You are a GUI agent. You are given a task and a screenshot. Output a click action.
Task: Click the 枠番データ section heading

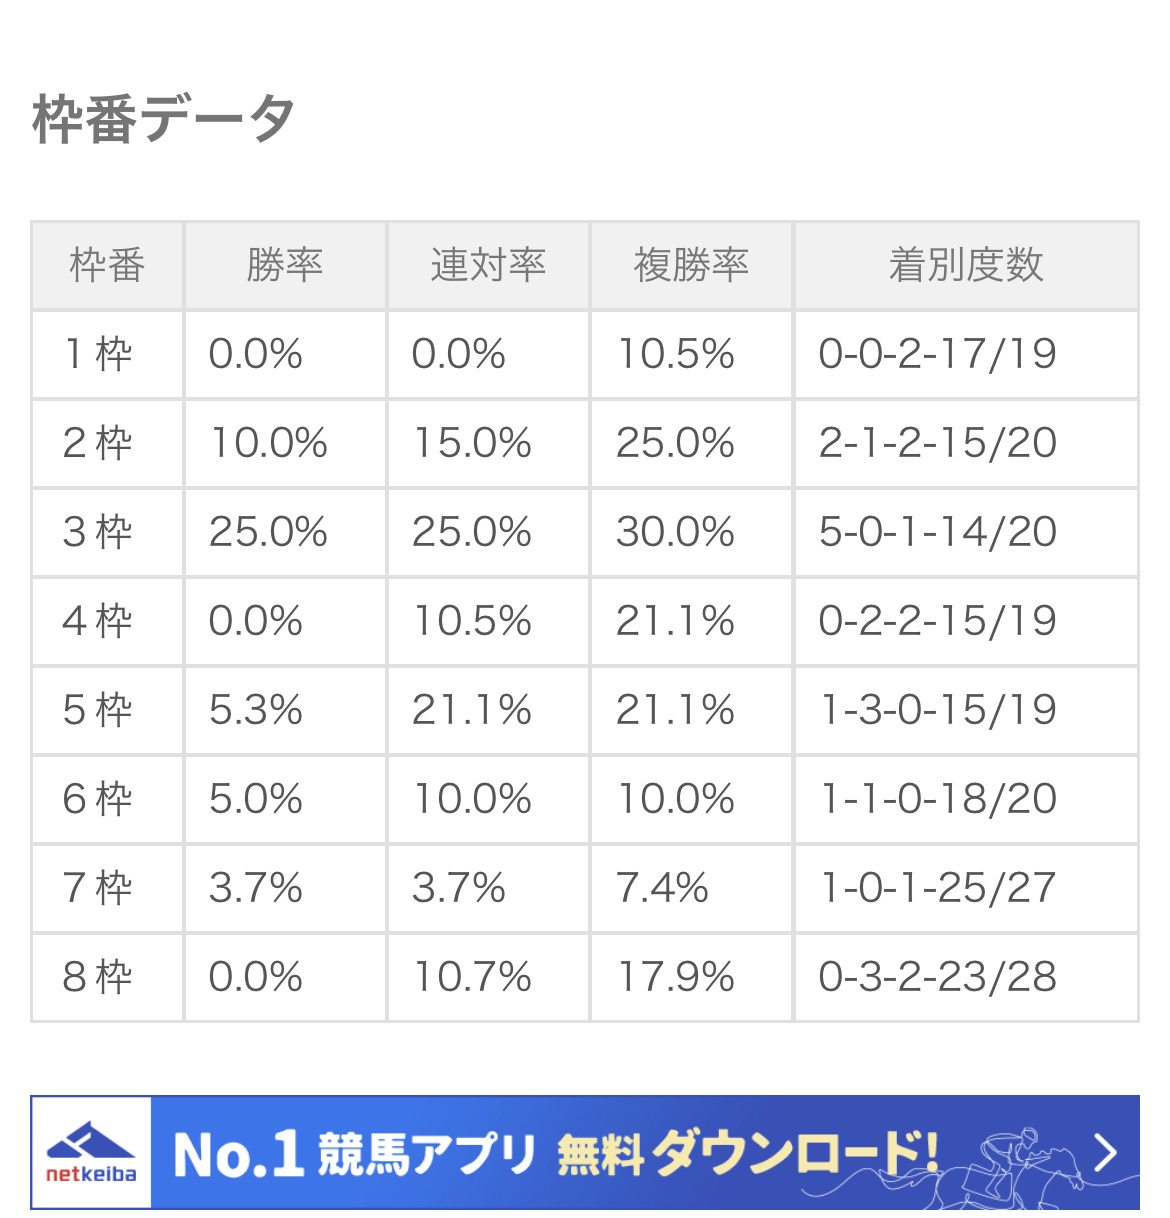[x=163, y=119]
